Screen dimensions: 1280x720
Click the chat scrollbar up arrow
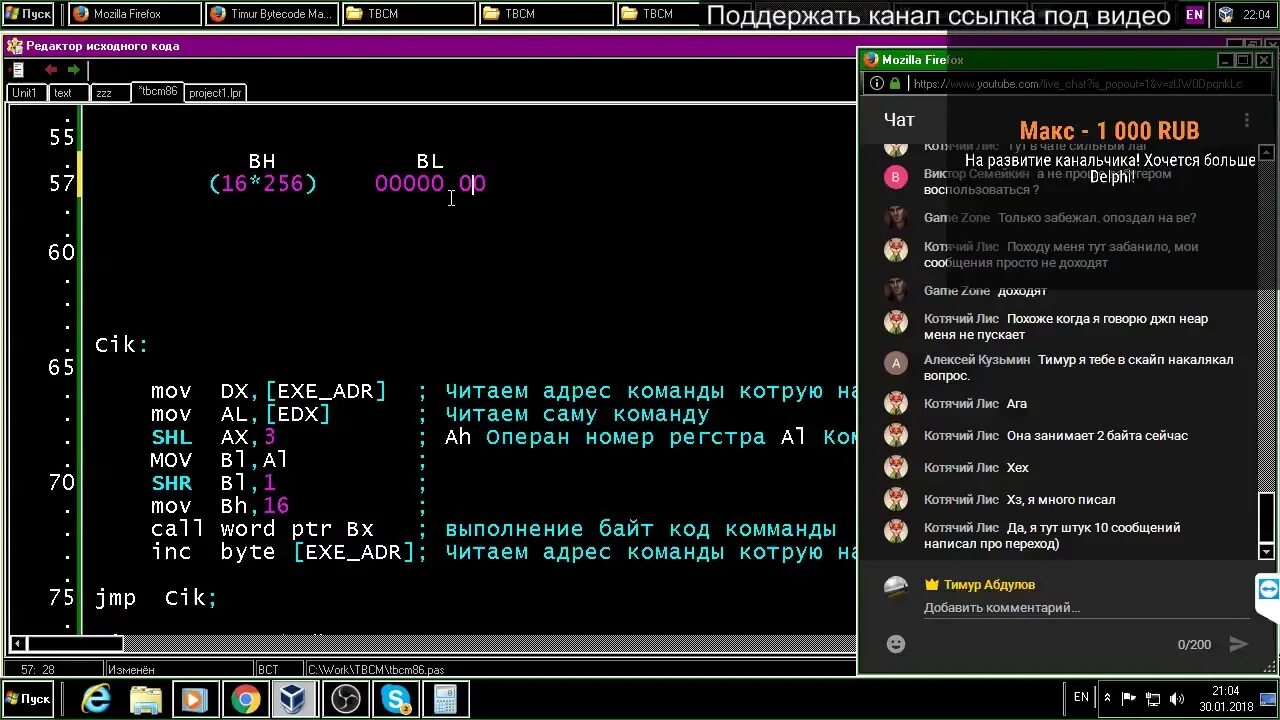pos(1266,153)
